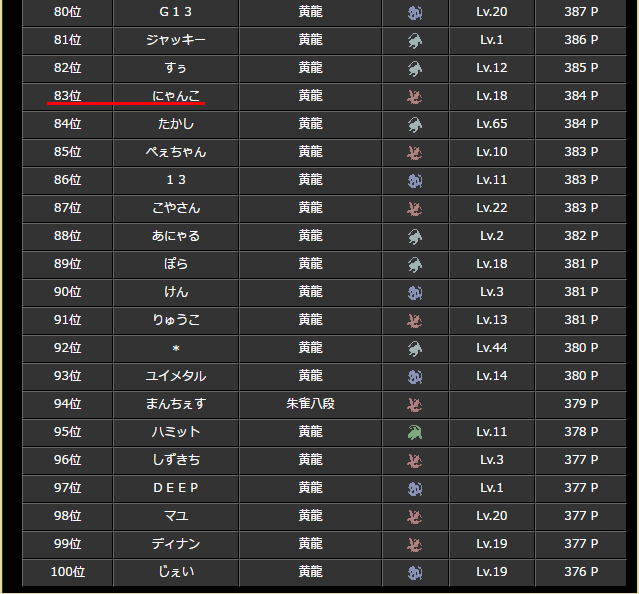
Task: Click the 朱雀八段 rank label
Action: (310, 404)
